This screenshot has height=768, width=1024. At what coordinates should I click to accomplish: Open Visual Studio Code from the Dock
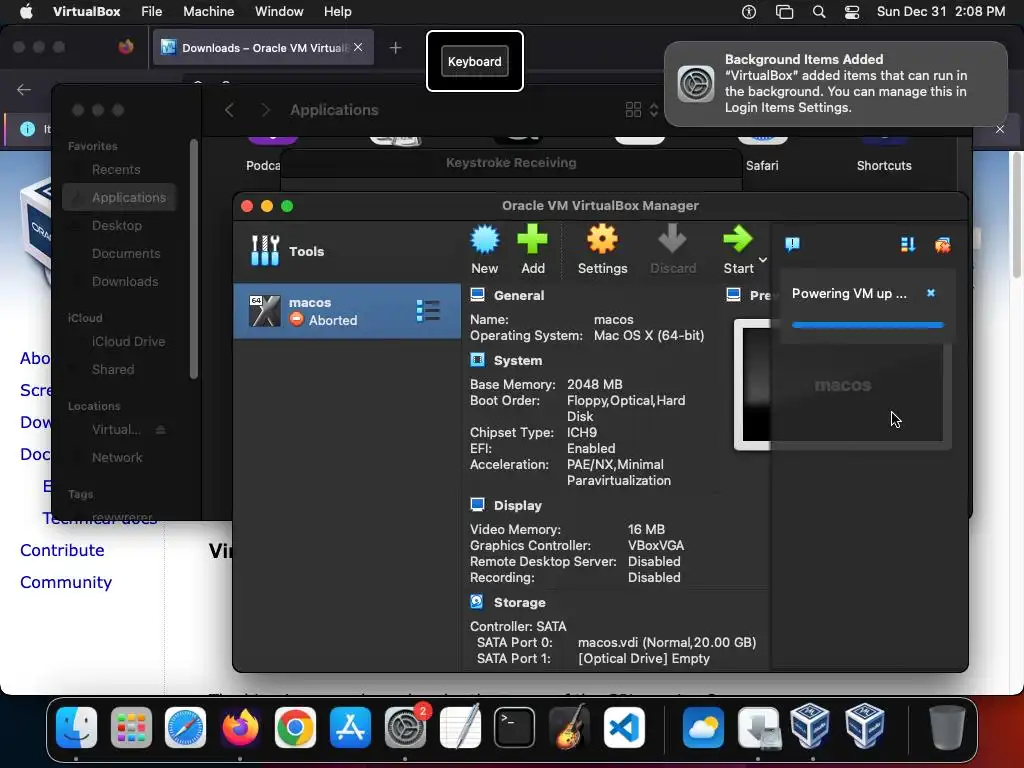pos(624,727)
